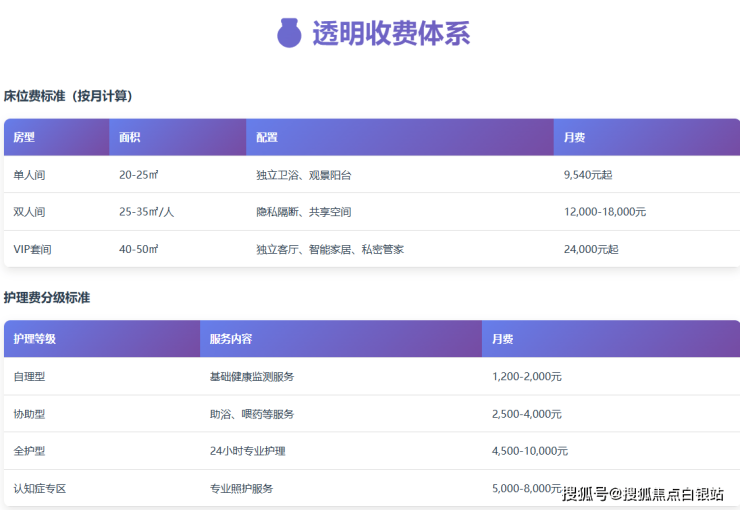
Task: Click the 搜狐号 watermark text
Action: [585, 493]
